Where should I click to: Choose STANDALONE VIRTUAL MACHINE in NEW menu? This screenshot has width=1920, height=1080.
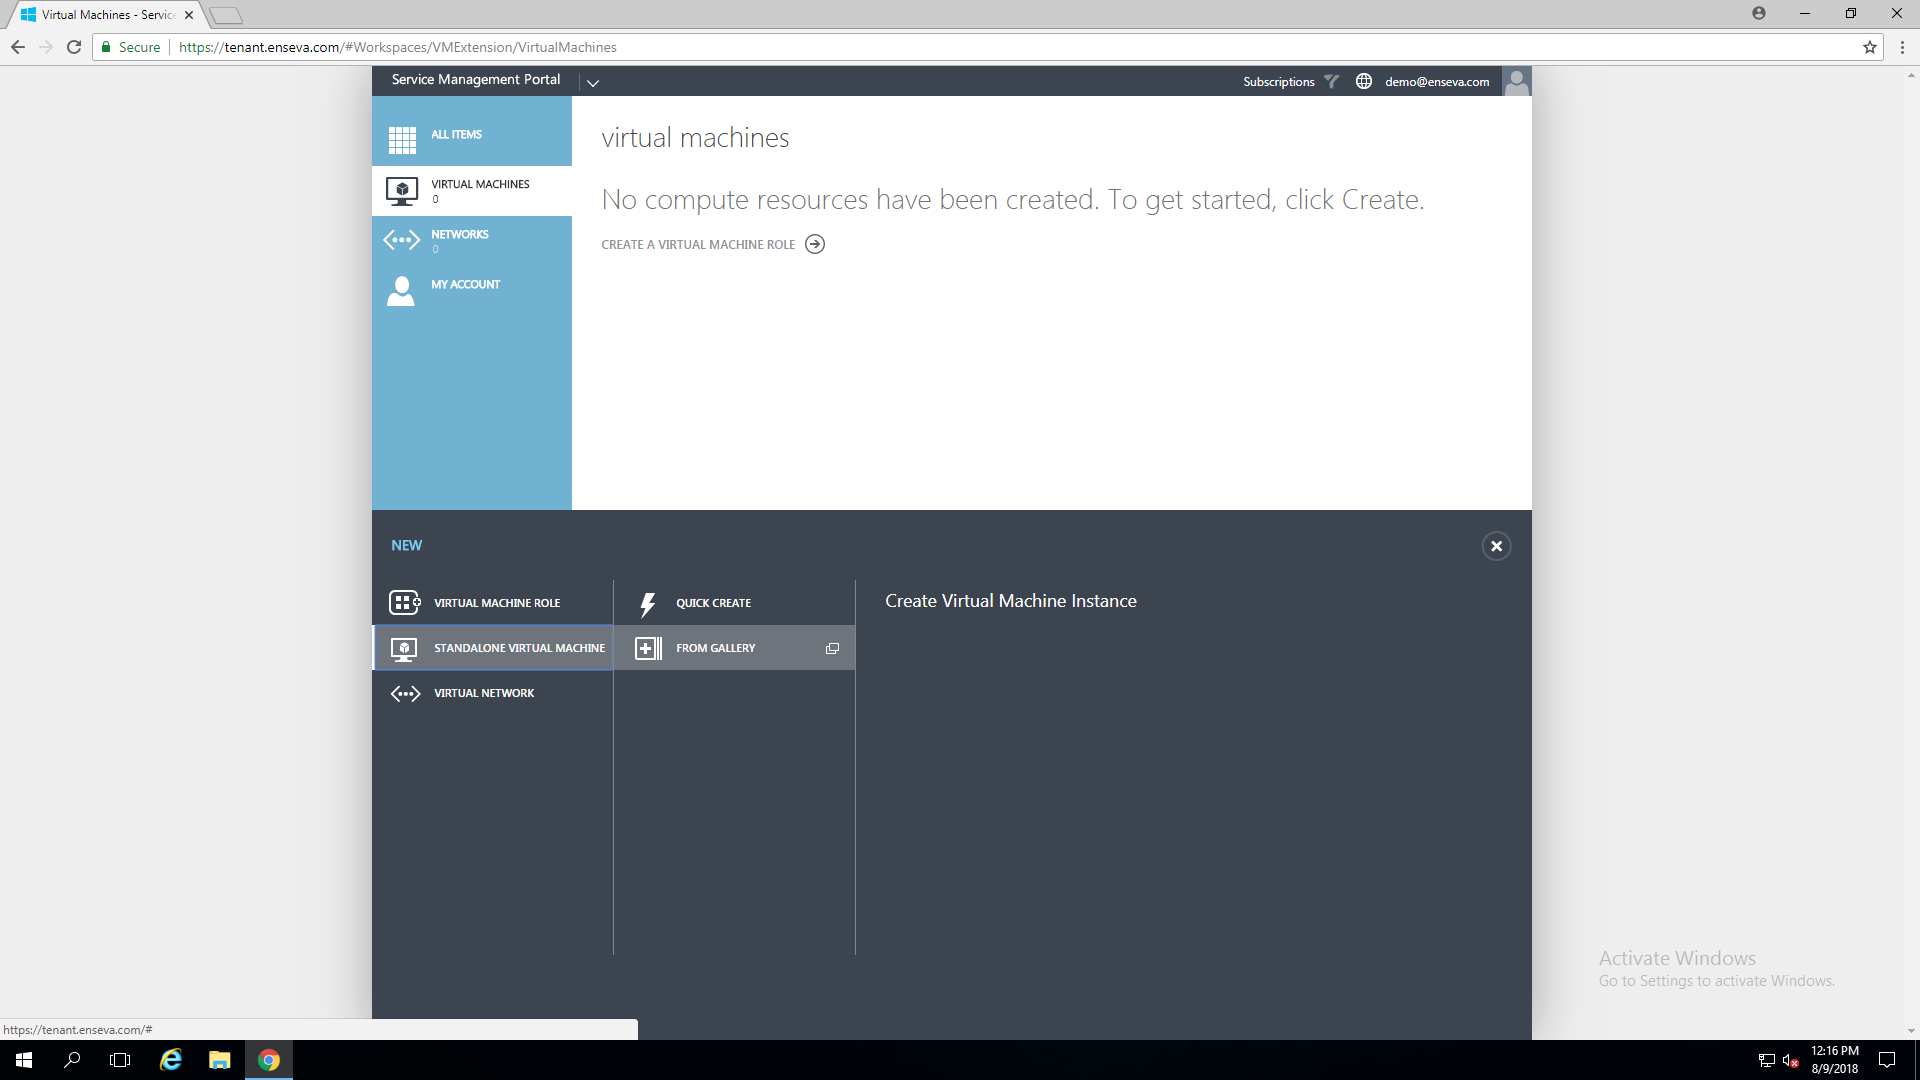(519, 648)
